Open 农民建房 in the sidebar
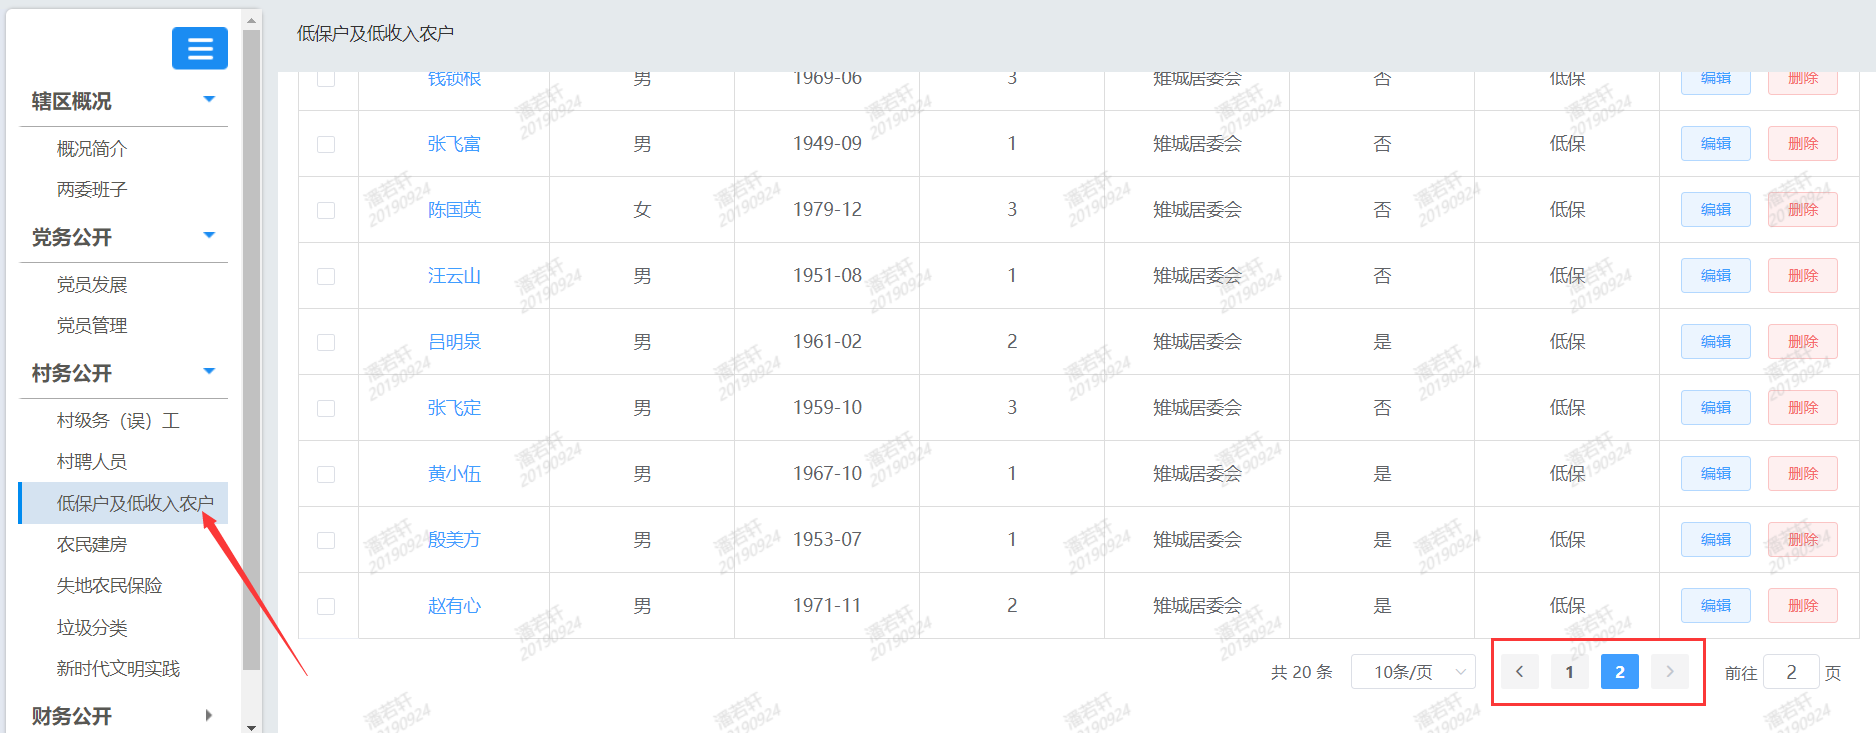Viewport: 1876px width, 733px height. (92, 544)
